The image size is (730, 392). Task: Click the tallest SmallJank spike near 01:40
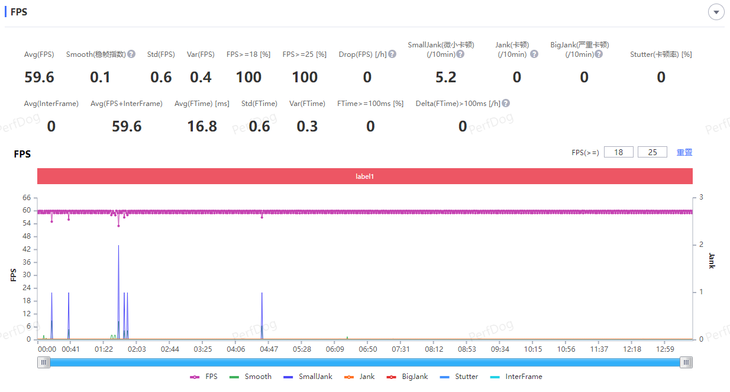118,292
